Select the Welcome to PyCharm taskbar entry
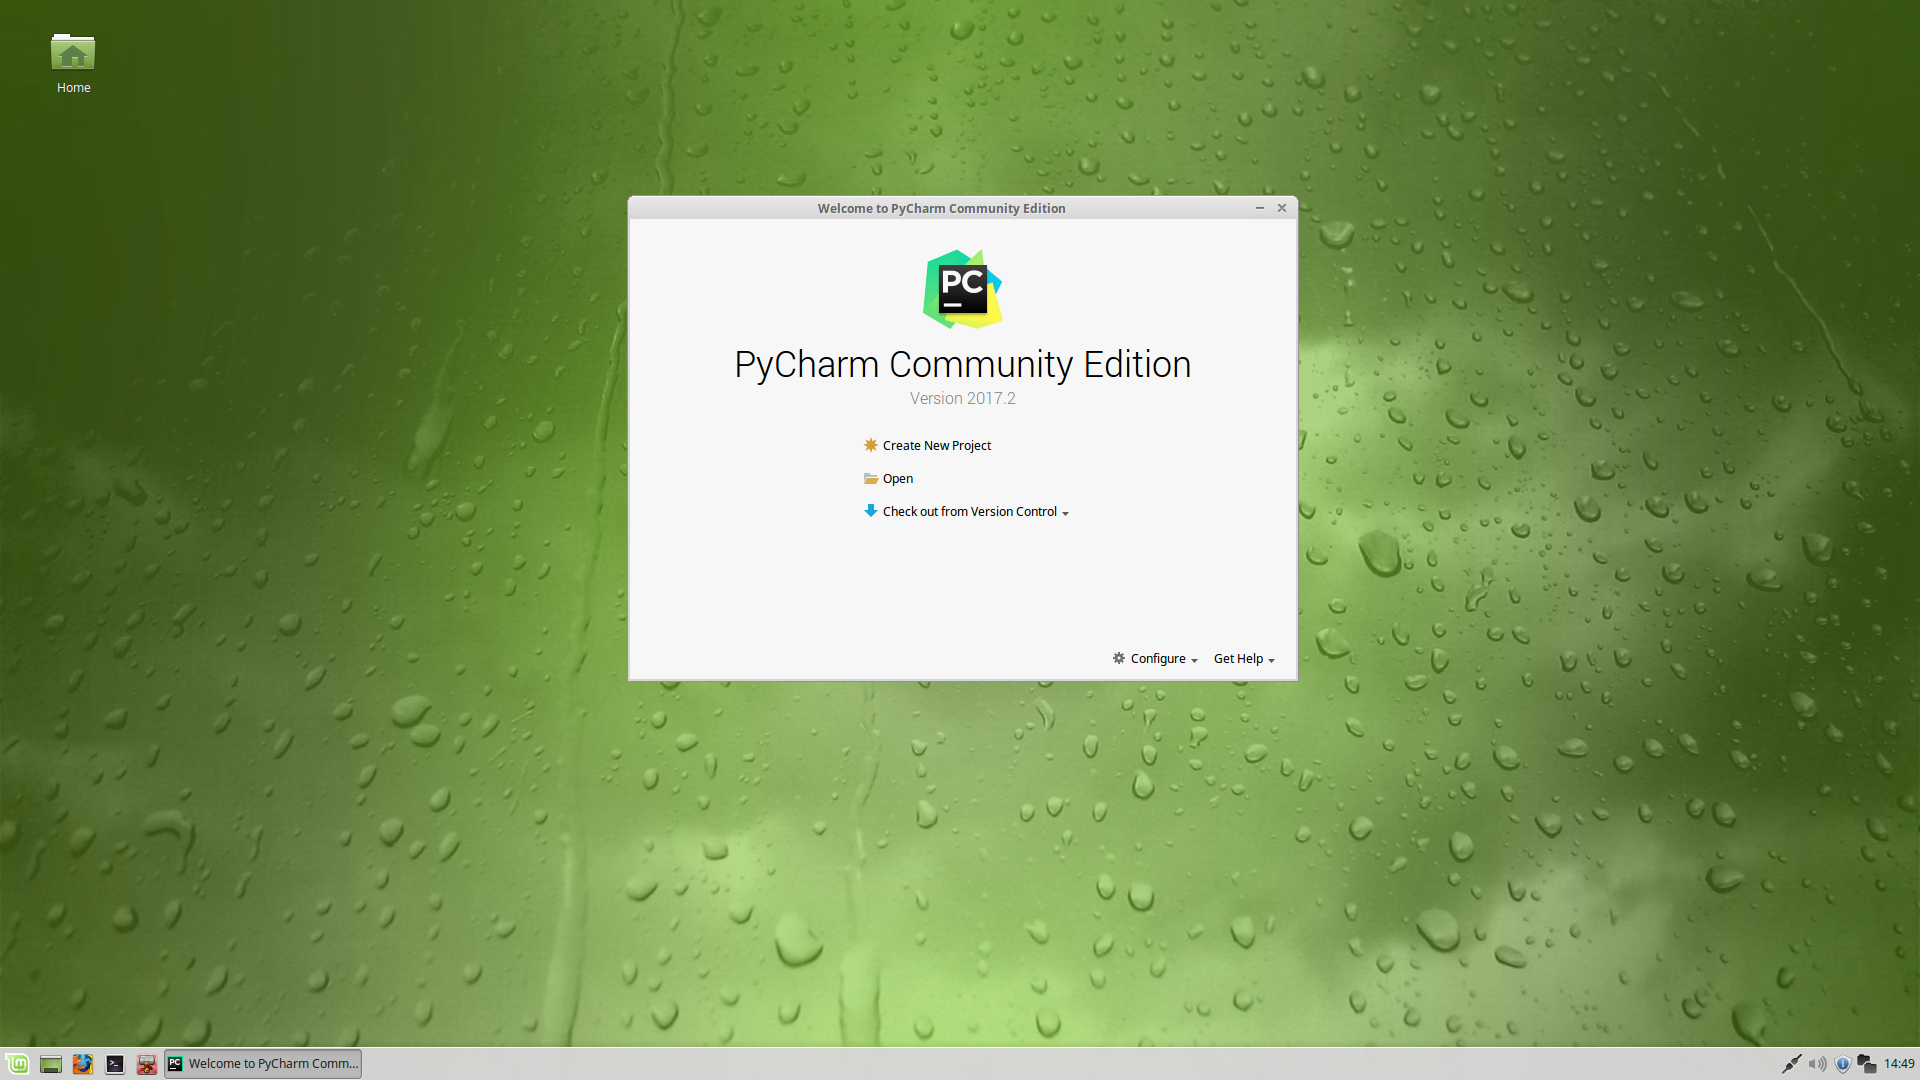The width and height of the screenshot is (1920, 1080). point(263,1064)
